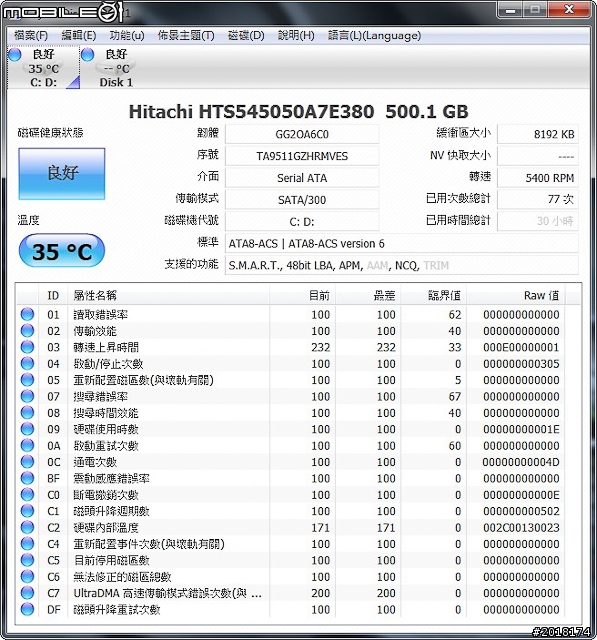Image resolution: width=597 pixels, height=640 pixels.
Task: Open the 佈景主題(T) menu
Action: pyautogui.click(x=186, y=36)
